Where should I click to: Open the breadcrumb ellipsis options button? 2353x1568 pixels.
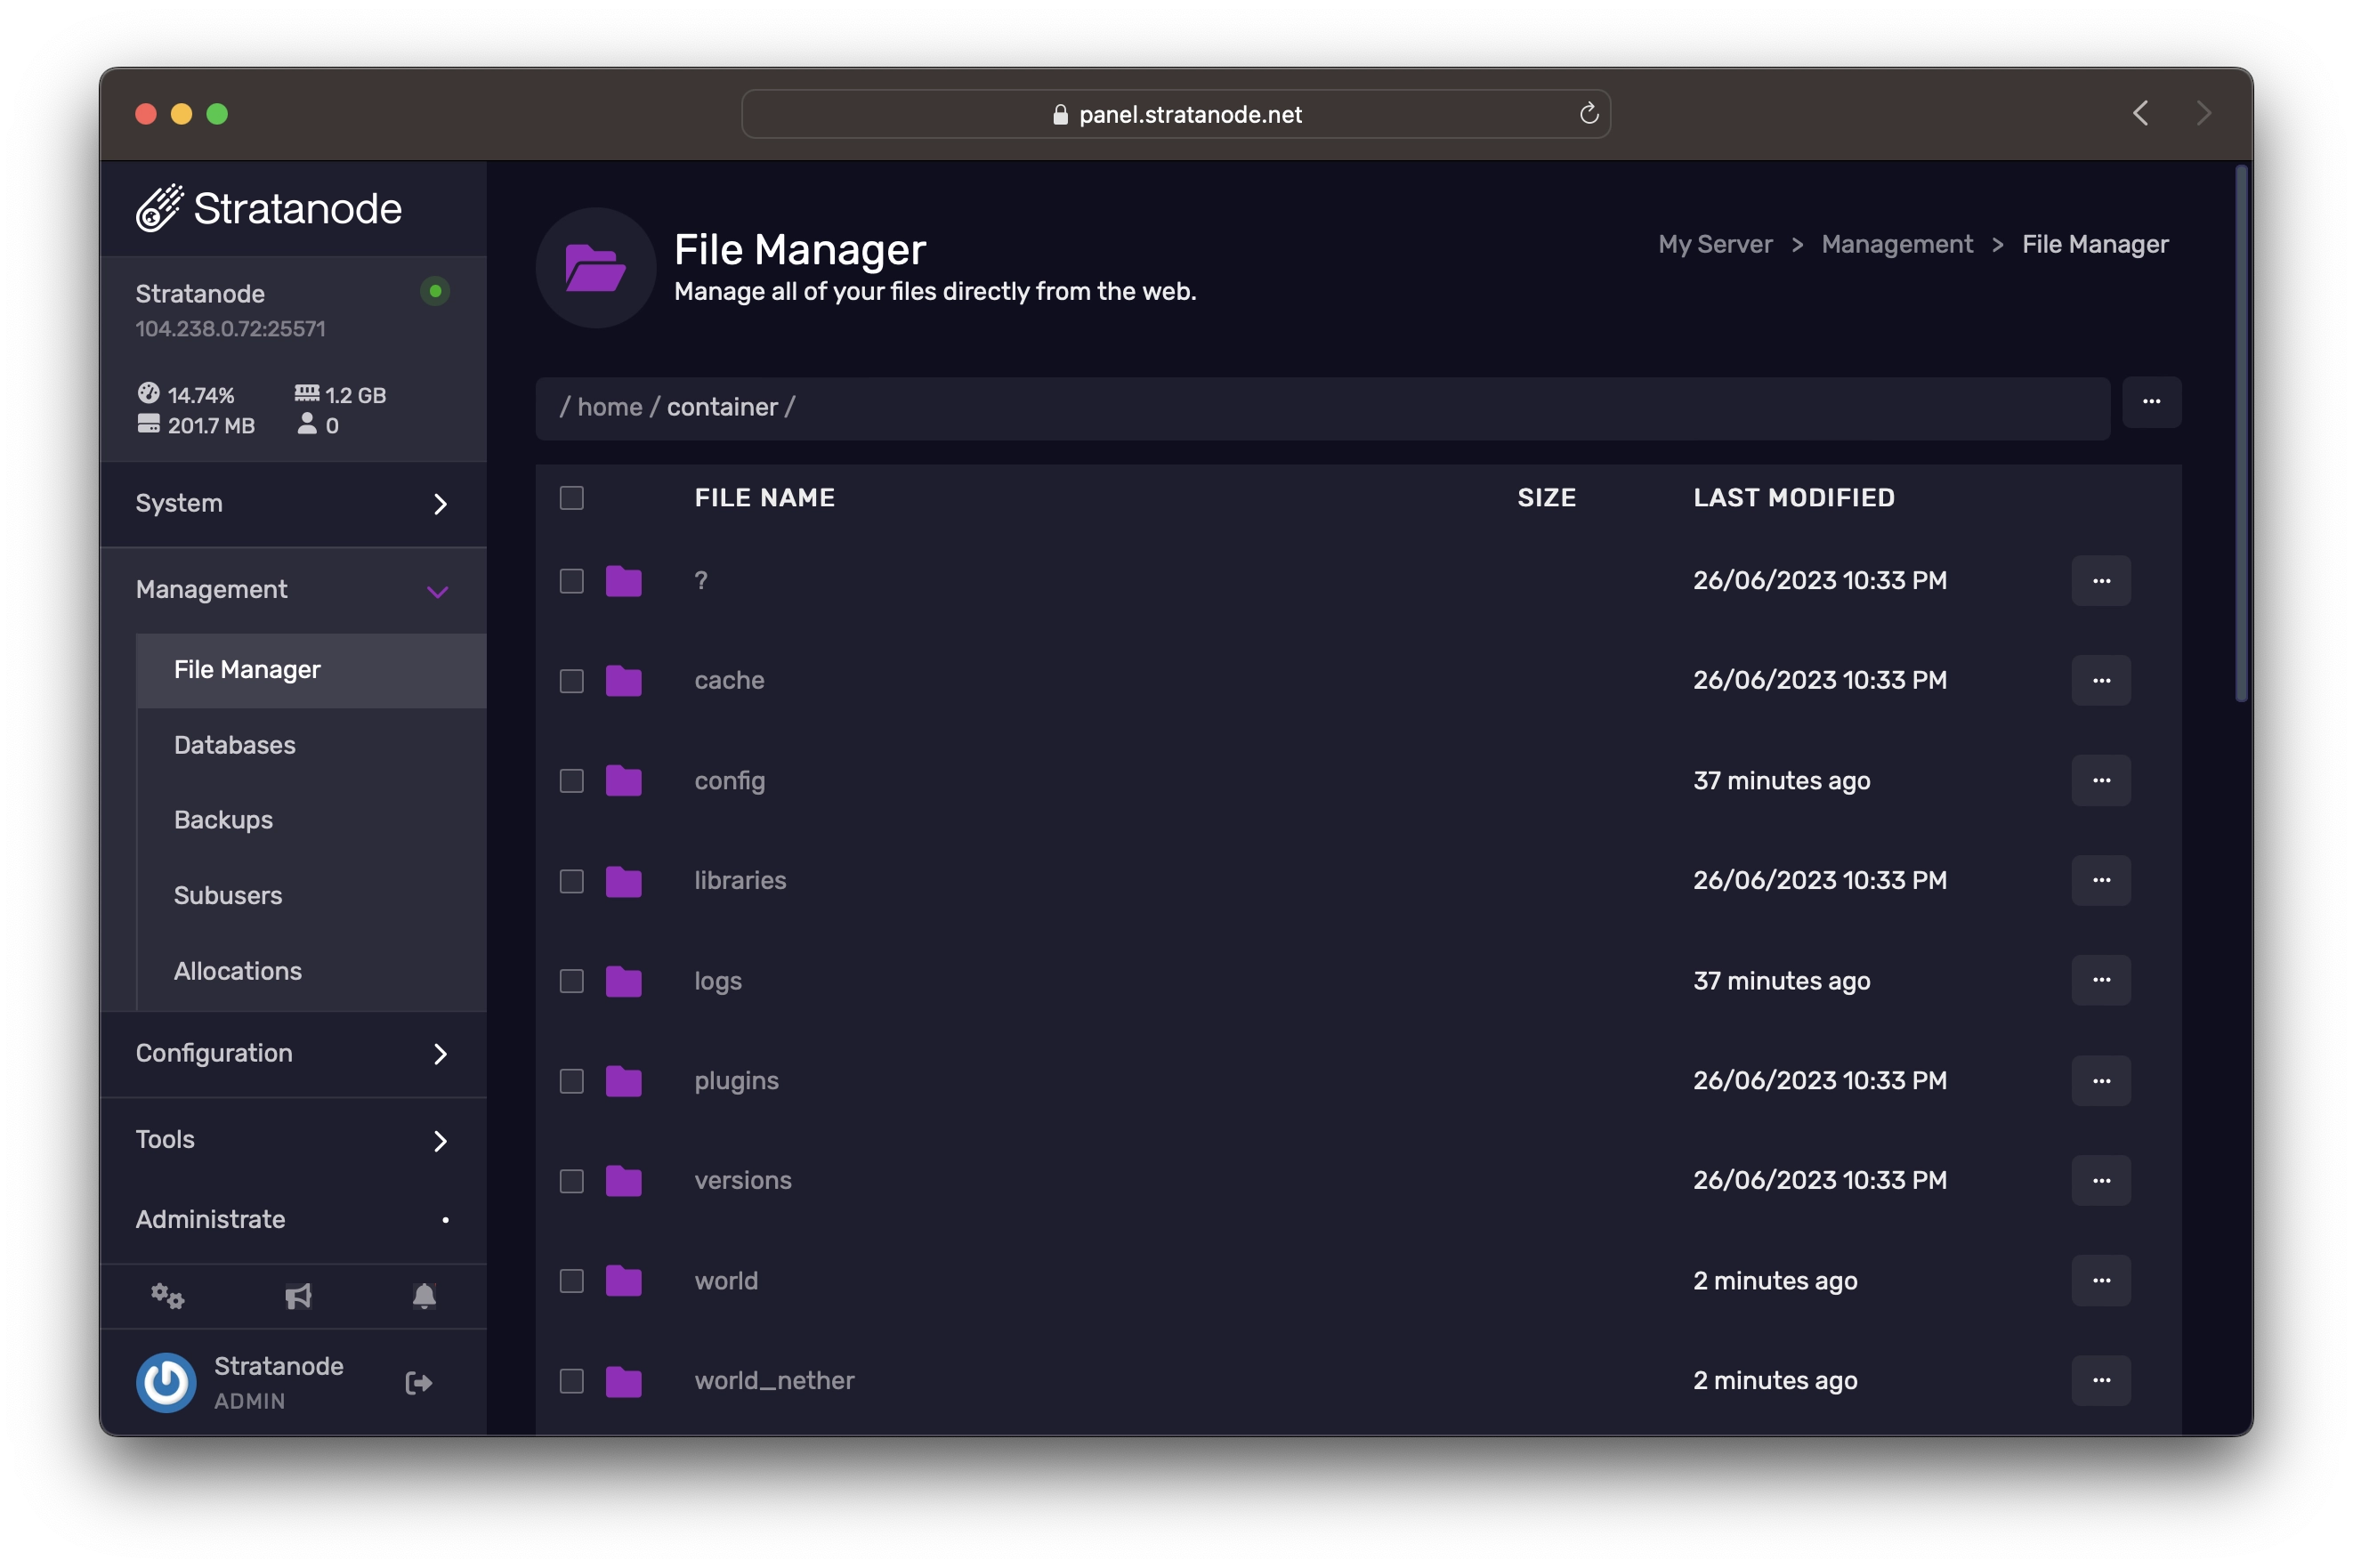2152,402
